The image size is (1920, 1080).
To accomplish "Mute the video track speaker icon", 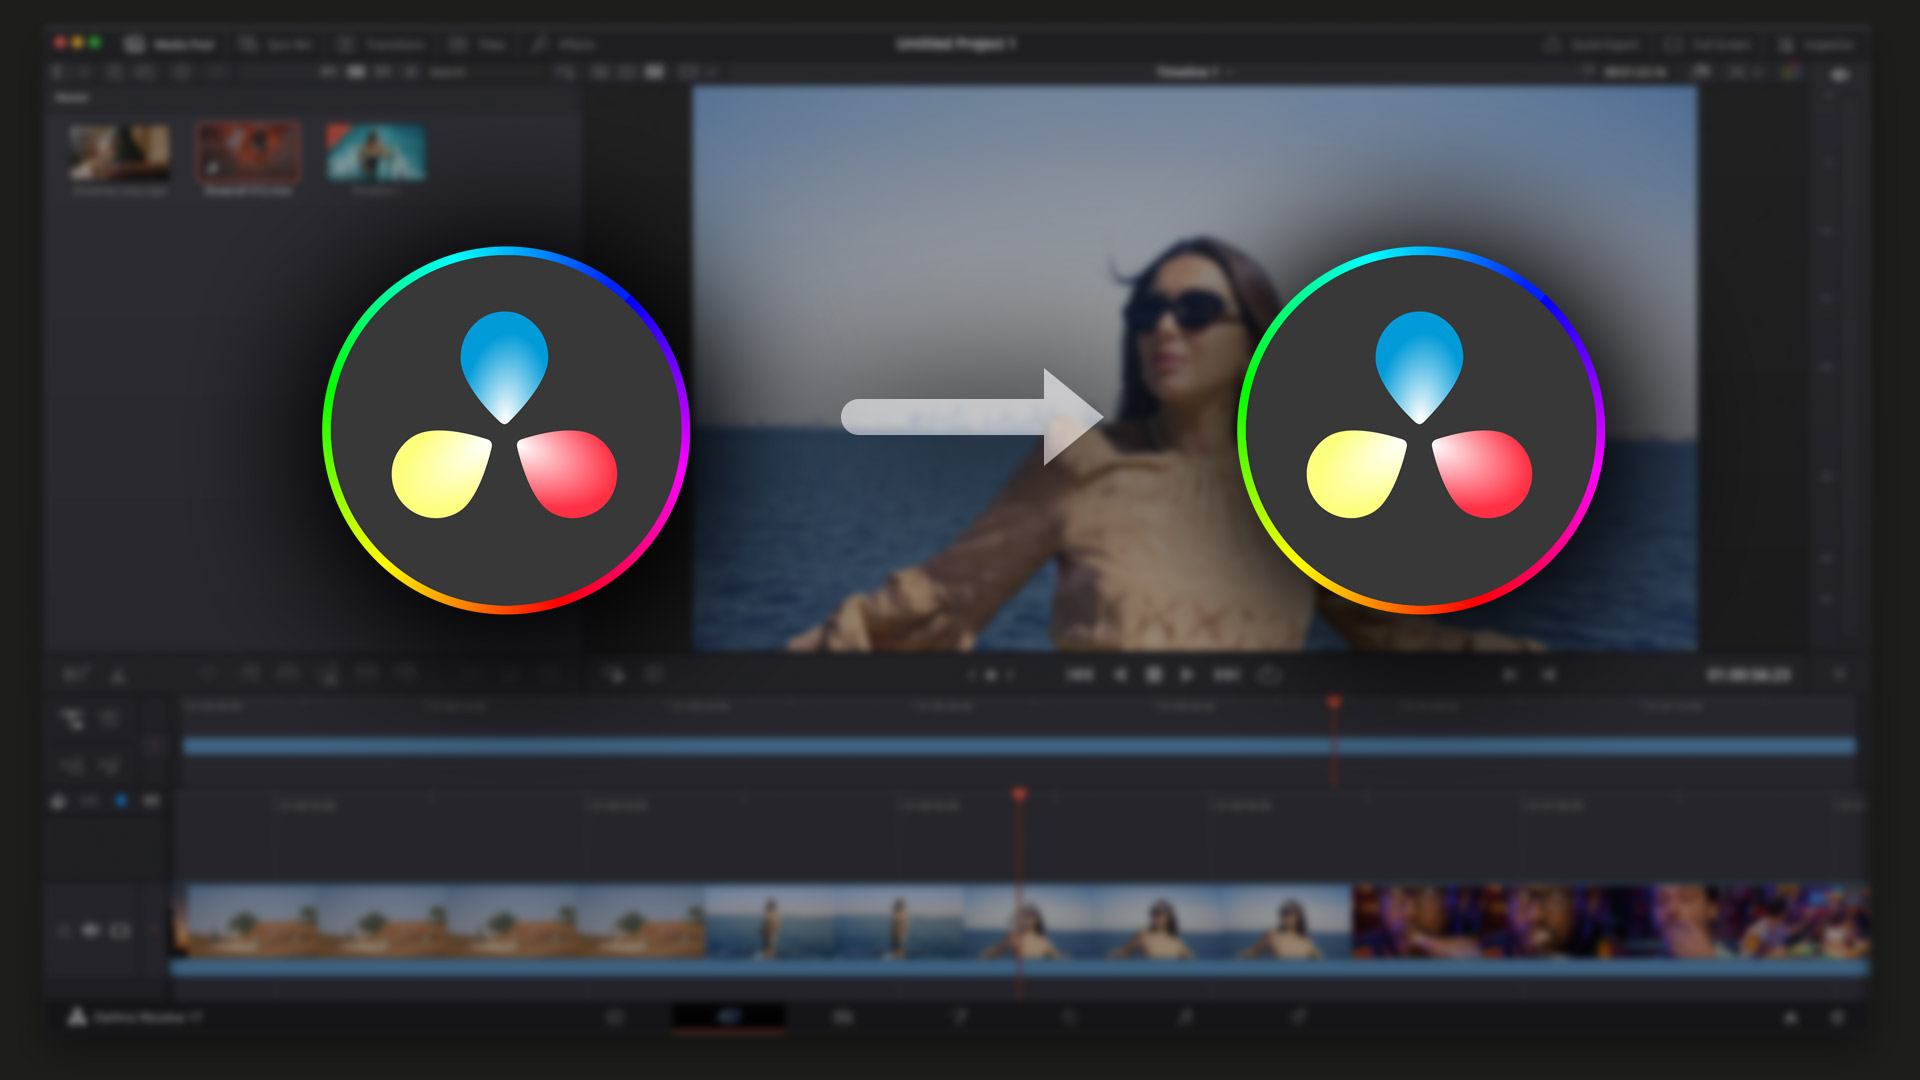I will click(x=90, y=931).
